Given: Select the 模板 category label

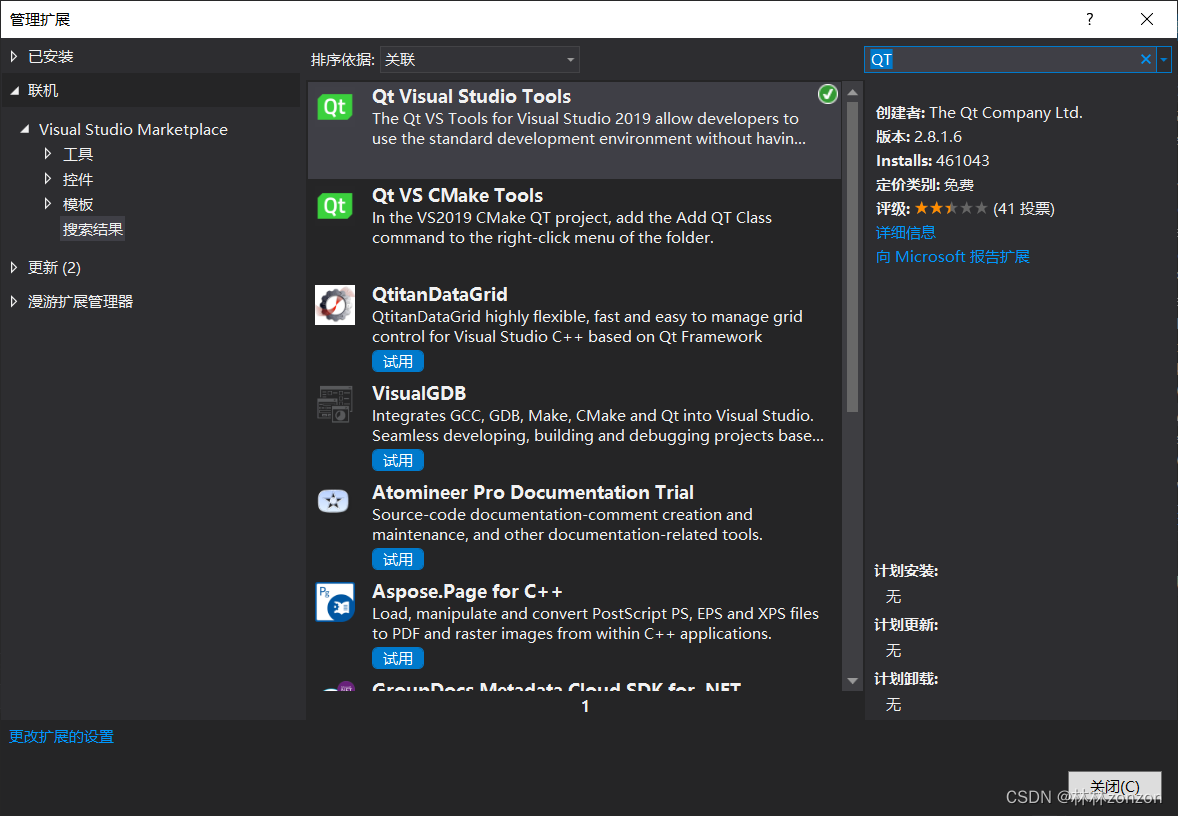Looking at the screenshot, I should (78, 204).
